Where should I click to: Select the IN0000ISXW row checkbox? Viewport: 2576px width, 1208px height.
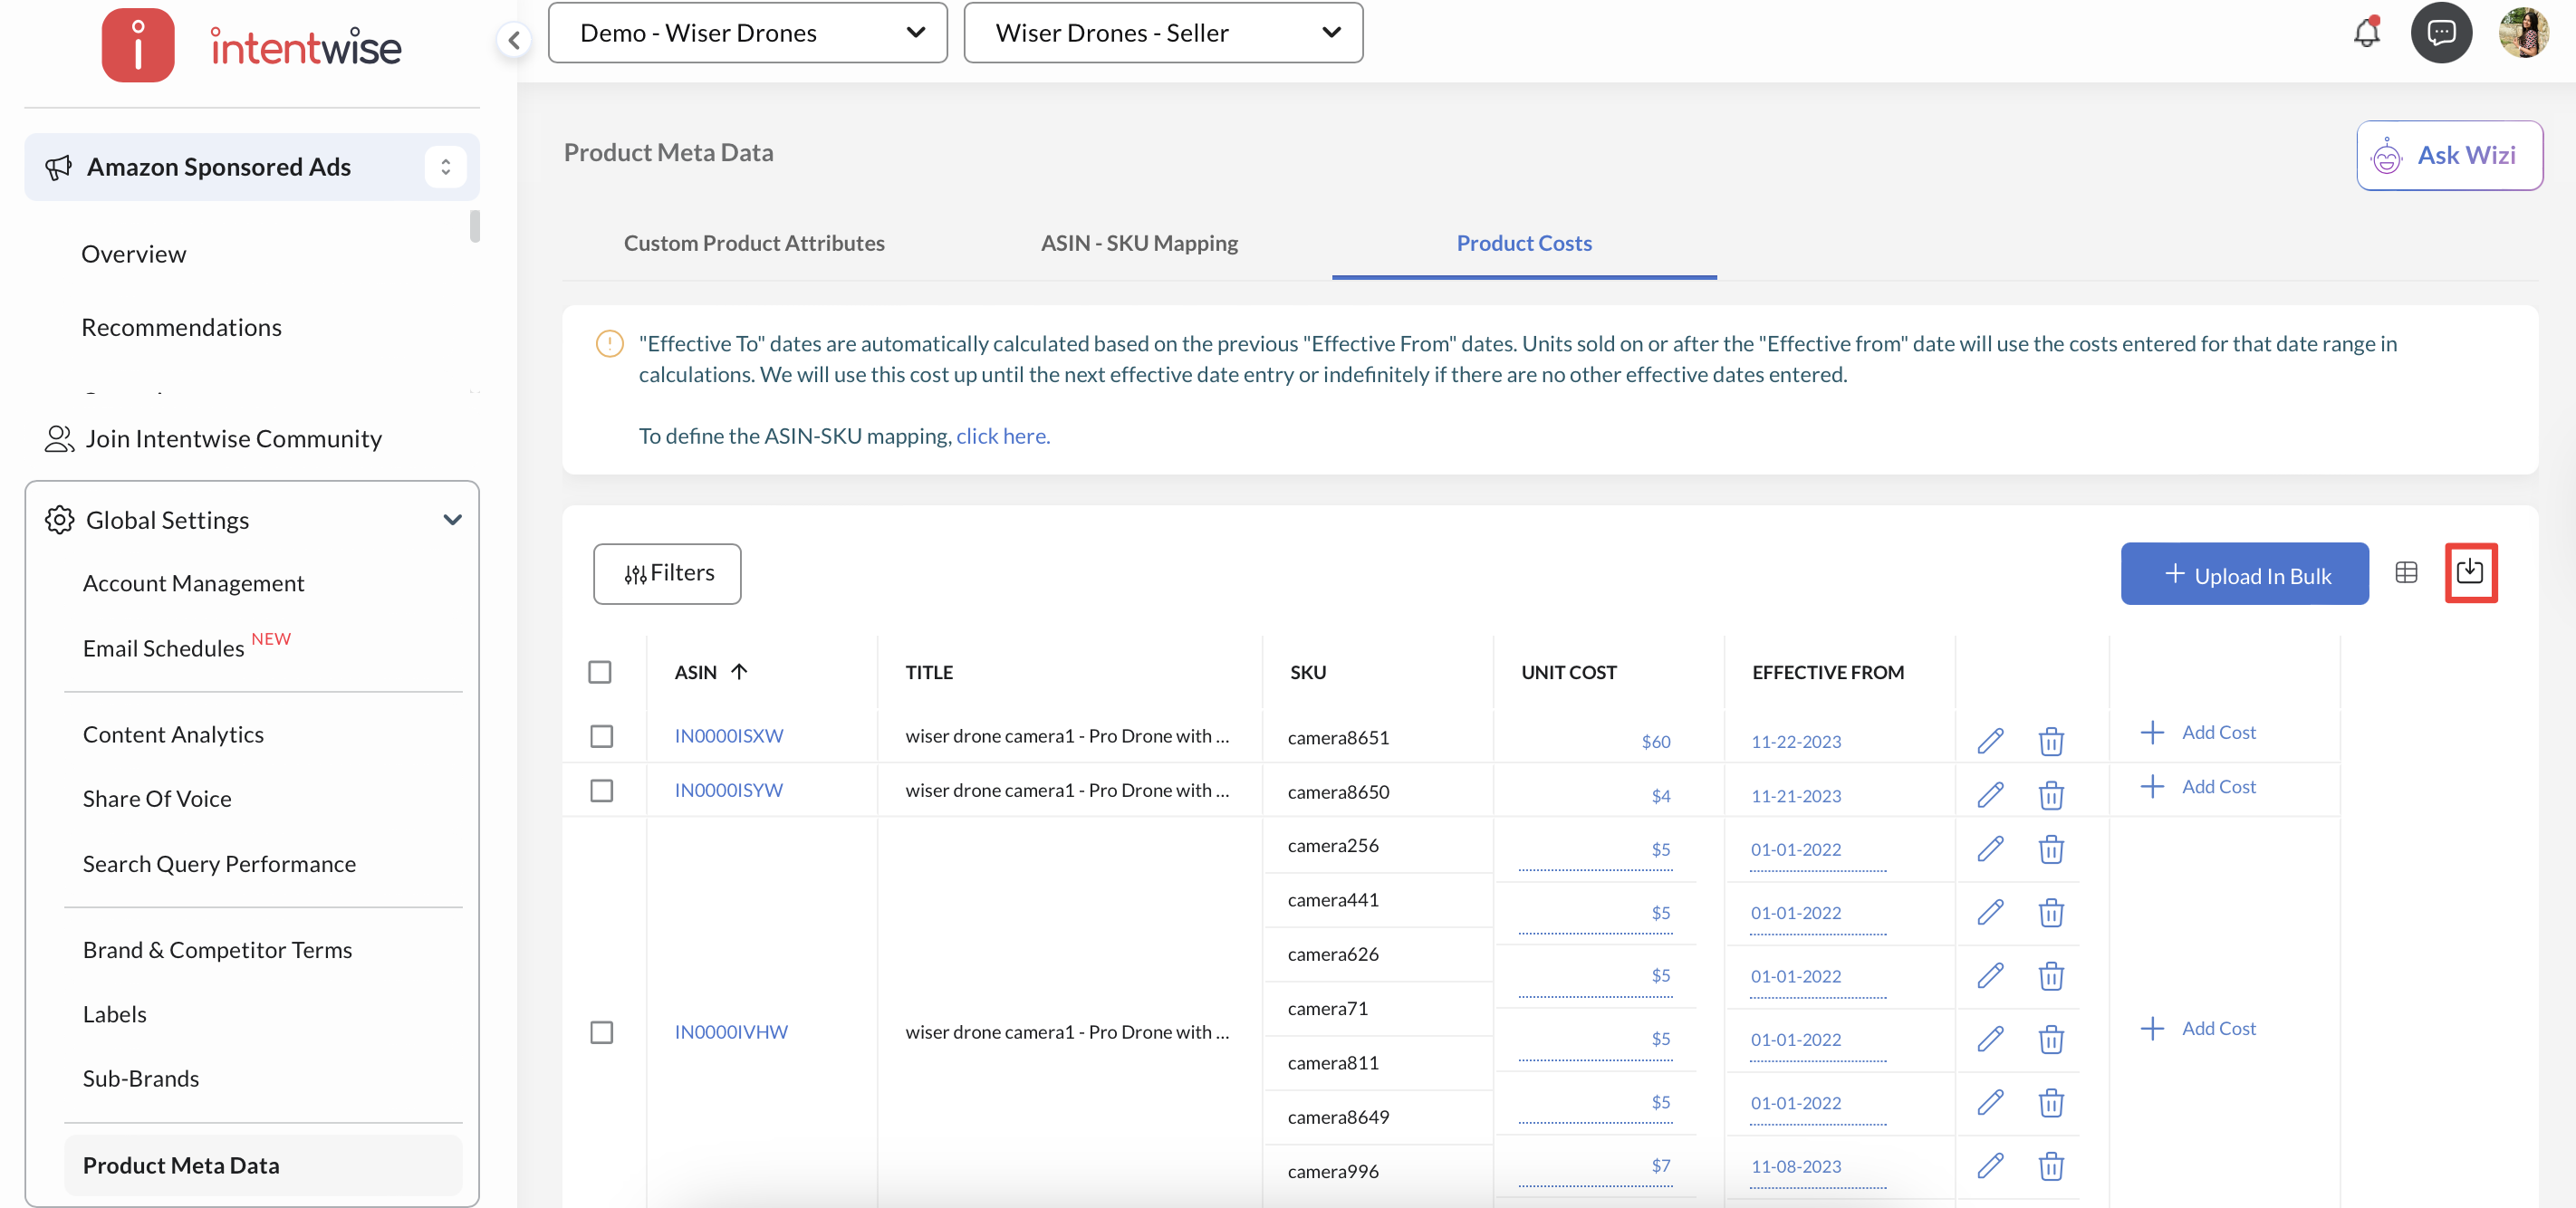click(x=601, y=736)
